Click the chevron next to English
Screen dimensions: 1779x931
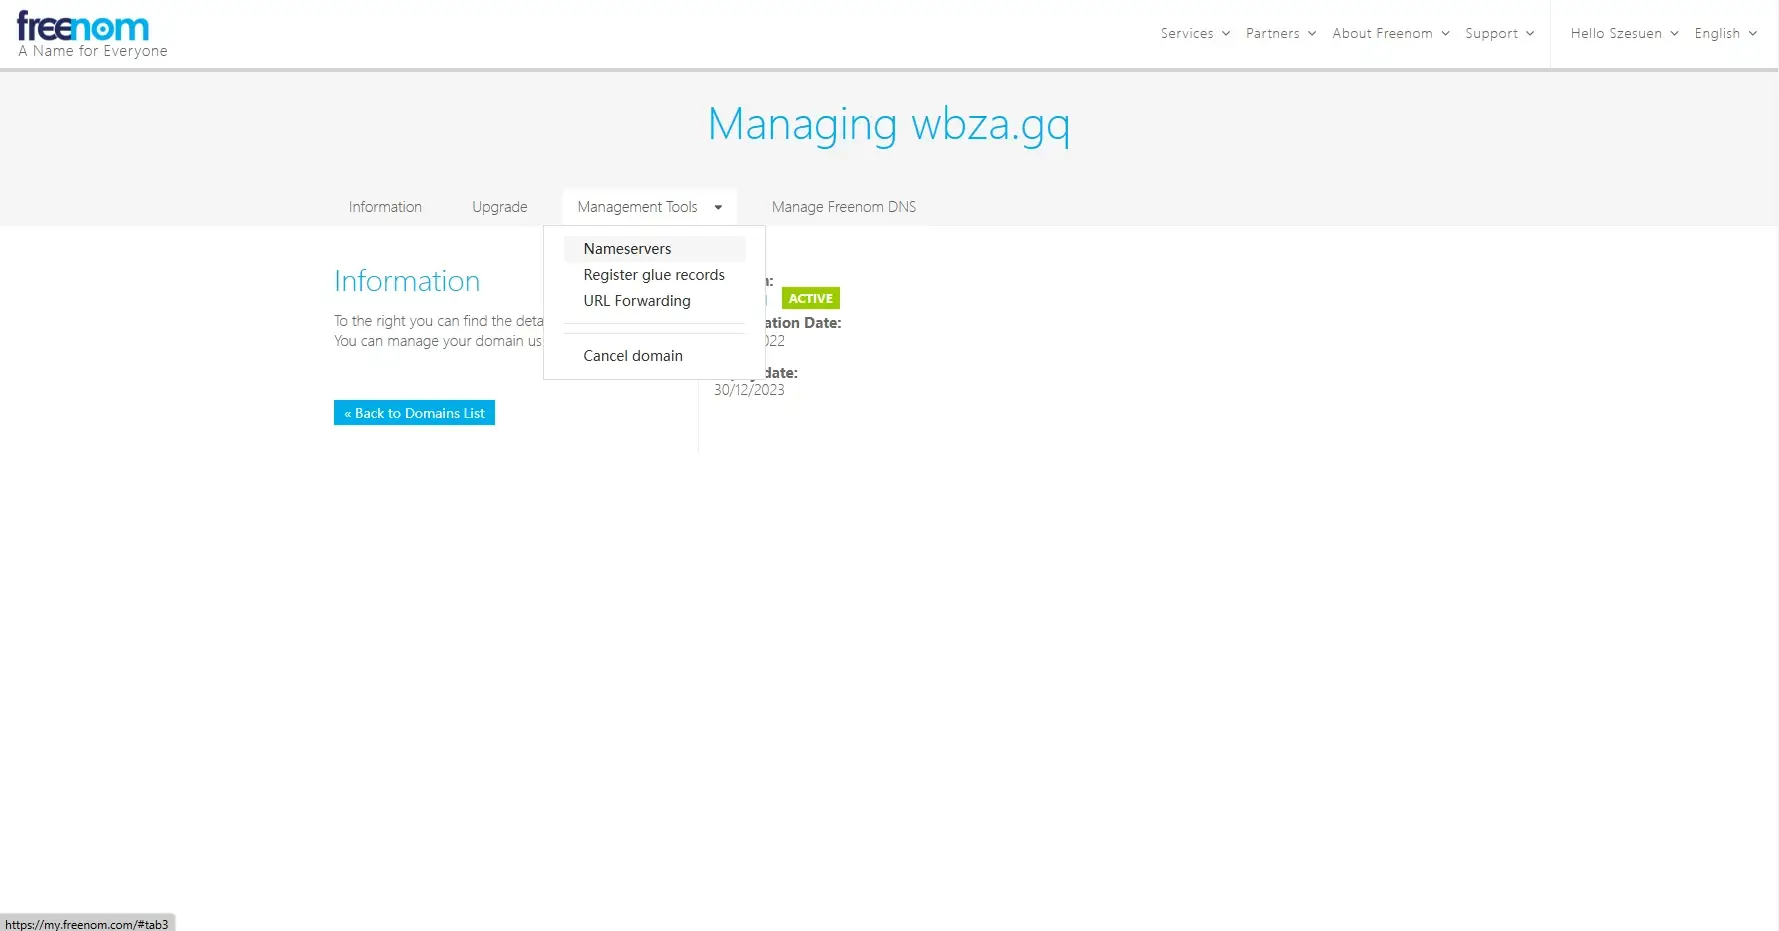tap(1752, 34)
